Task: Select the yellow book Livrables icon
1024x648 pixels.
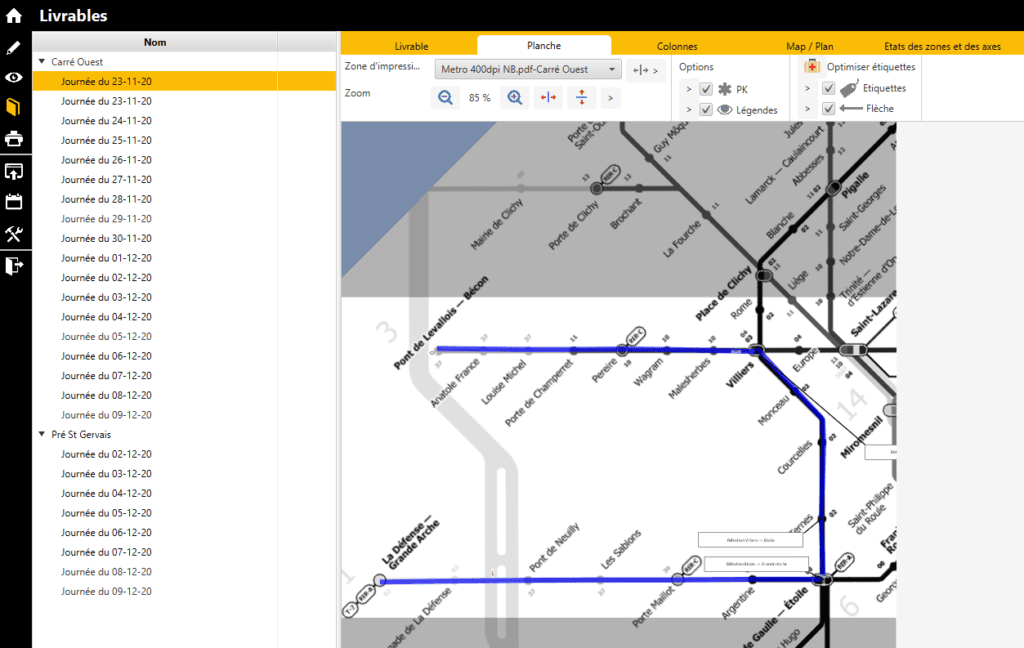Action: (x=14, y=107)
